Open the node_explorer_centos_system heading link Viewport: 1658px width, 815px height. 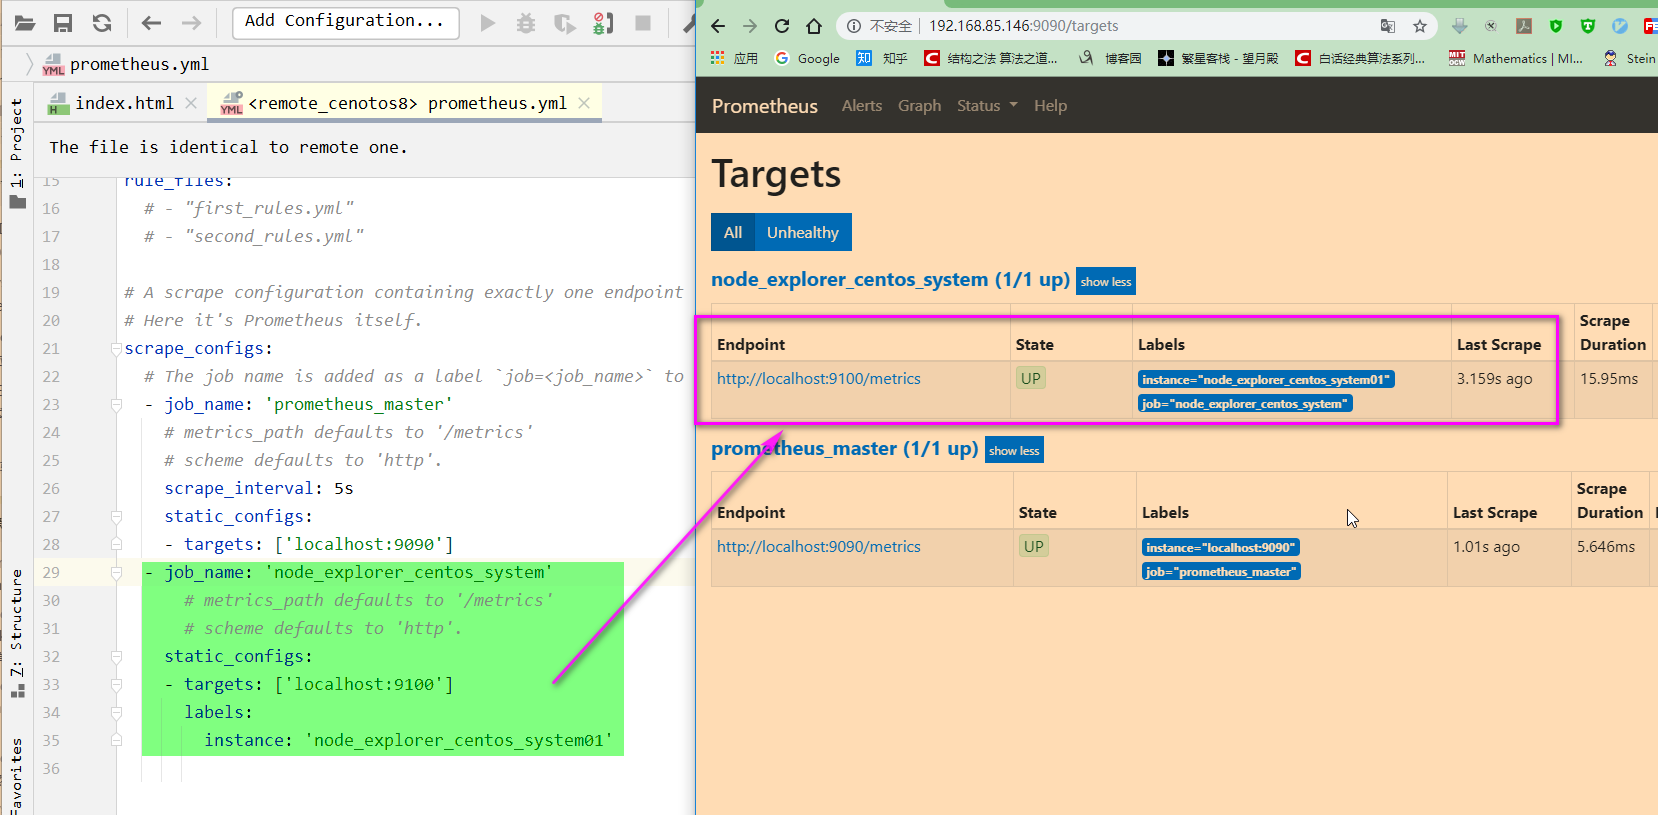click(890, 280)
